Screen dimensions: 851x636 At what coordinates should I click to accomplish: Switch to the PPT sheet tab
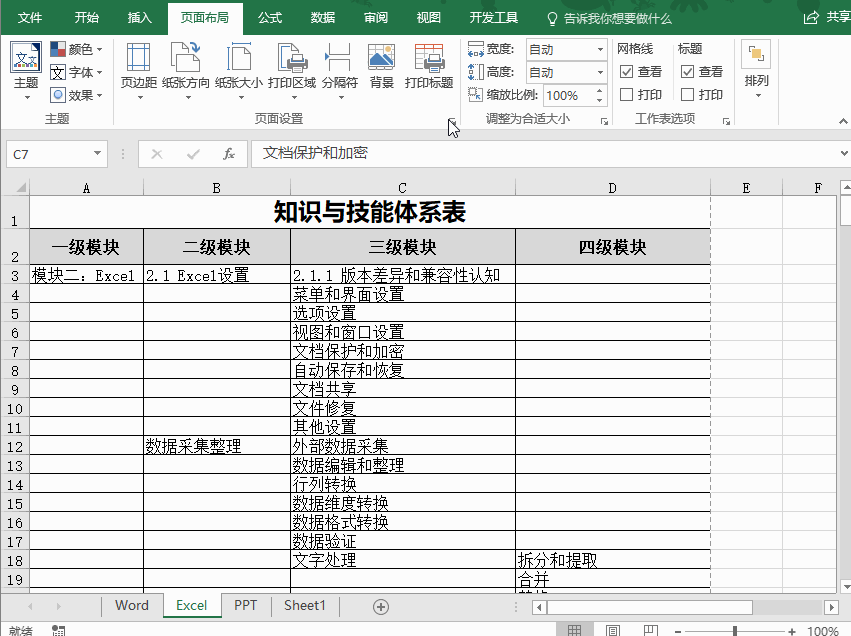point(245,606)
